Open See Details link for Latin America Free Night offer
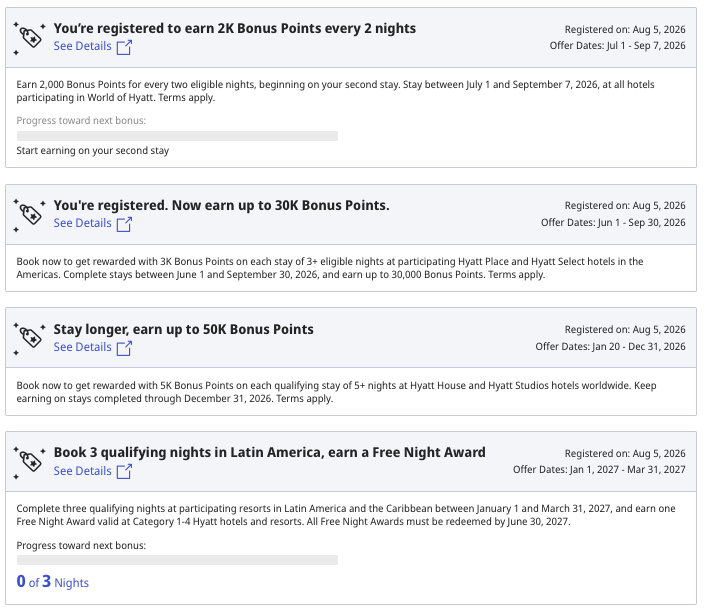705x614 pixels. (x=82, y=471)
